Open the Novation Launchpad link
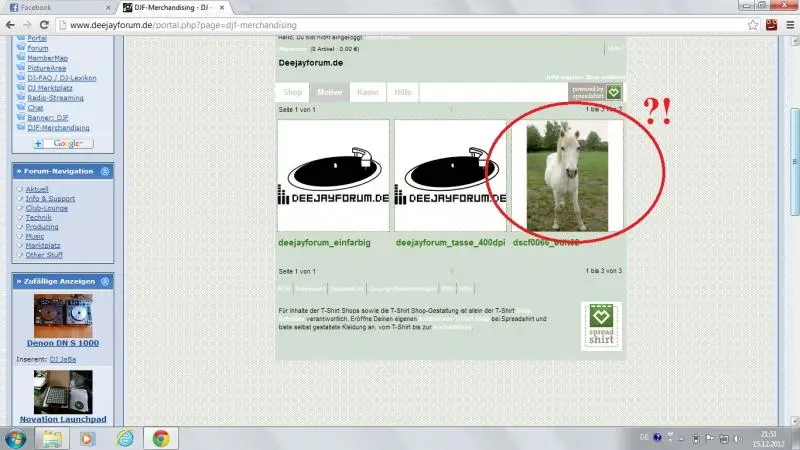This screenshot has width=800, height=450. (x=63, y=419)
